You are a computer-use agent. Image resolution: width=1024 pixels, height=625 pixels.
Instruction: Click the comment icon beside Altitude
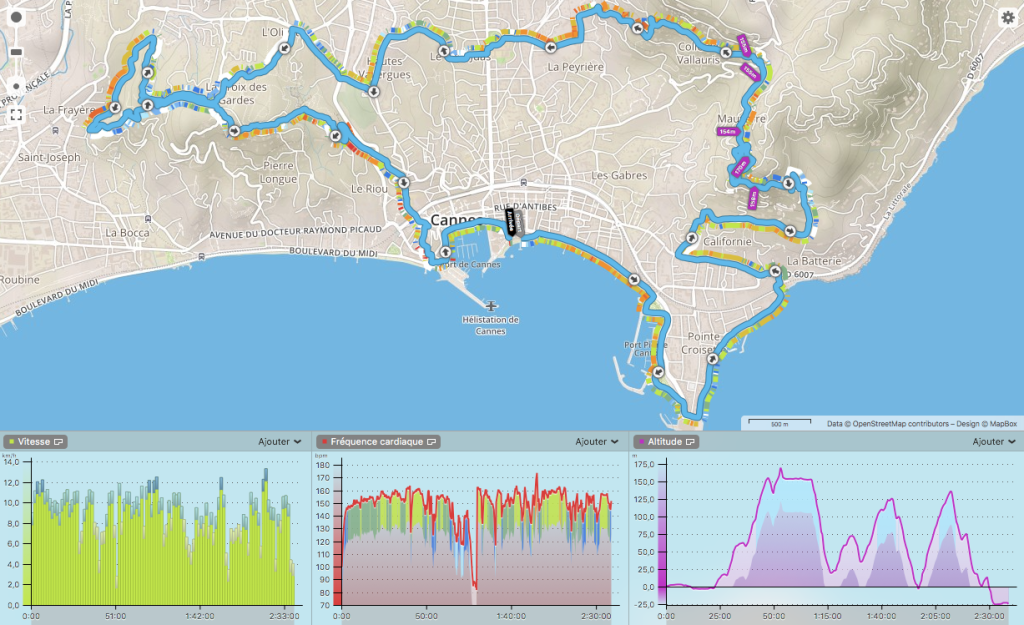690,441
